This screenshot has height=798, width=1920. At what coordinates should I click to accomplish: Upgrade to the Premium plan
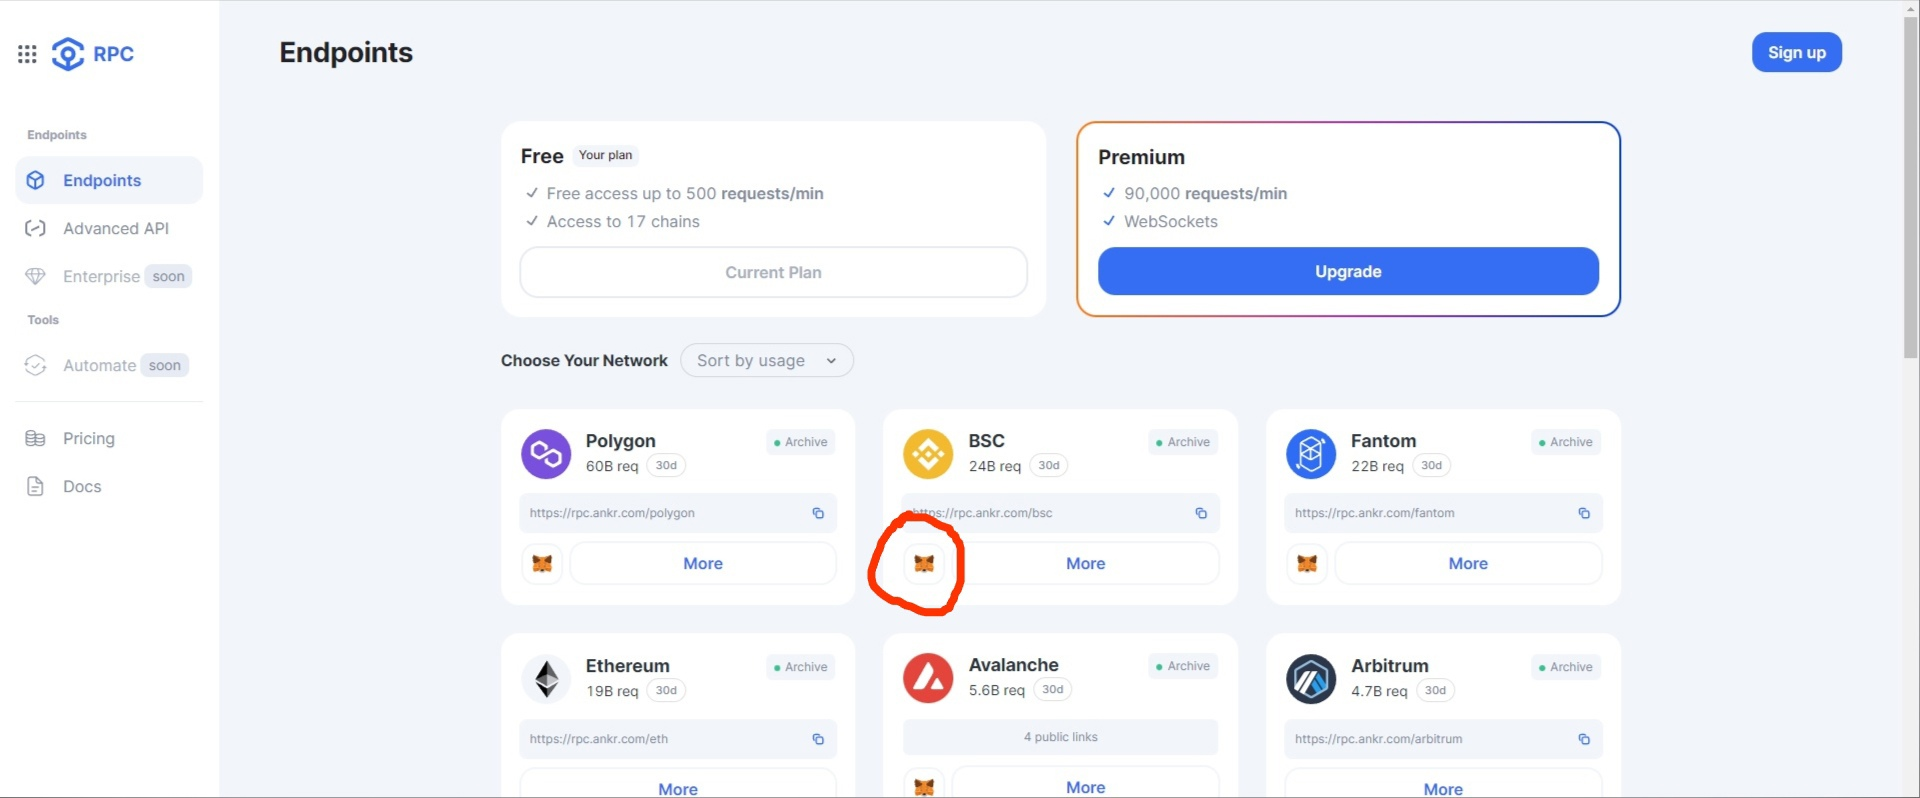tap(1348, 271)
